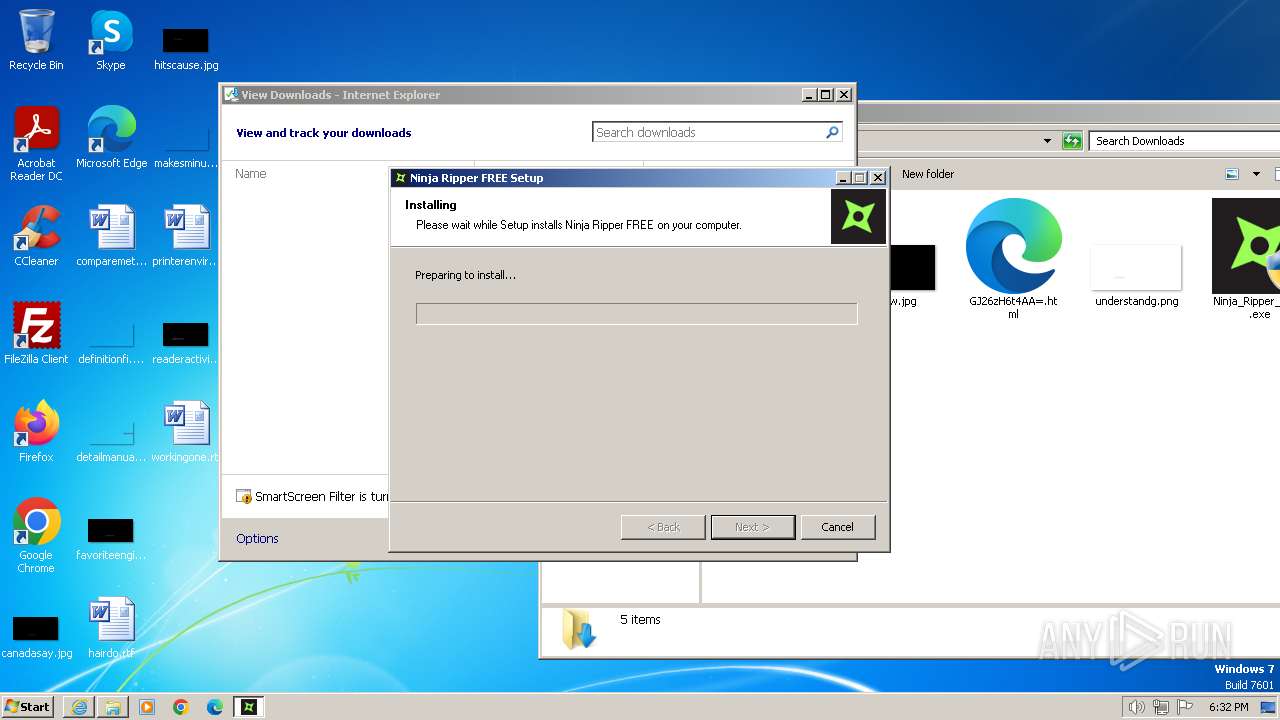
Task: Change view icon in Explorer toolbar
Action: [1232, 174]
